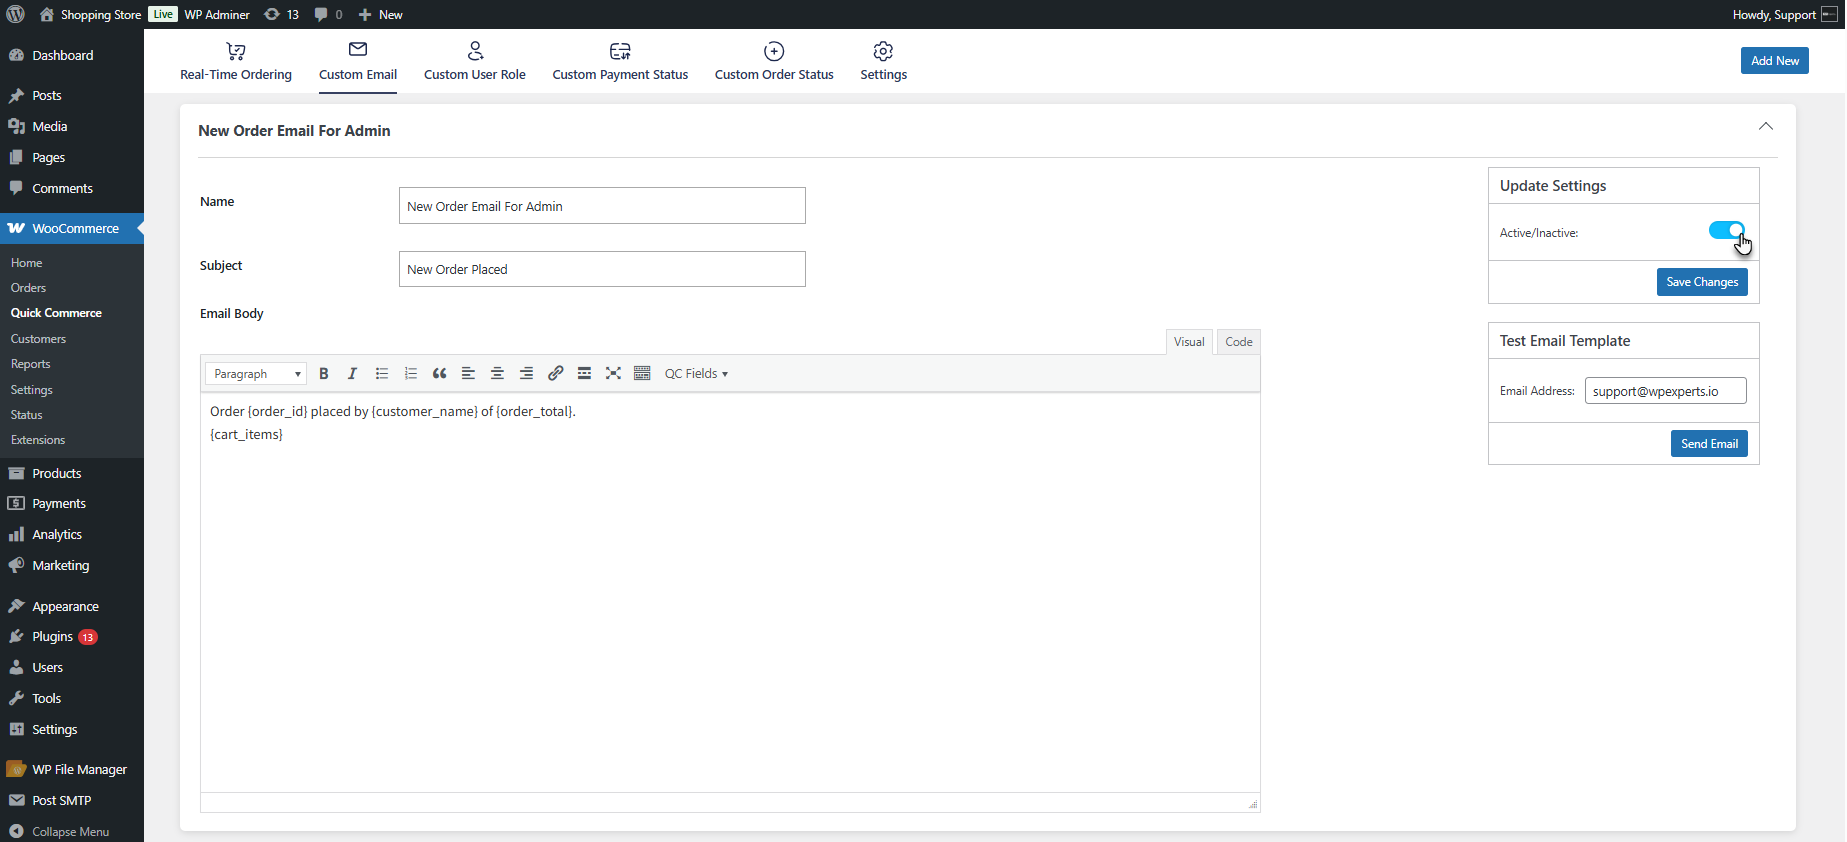Insert a blockquote in email body
1847x842 pixels.
click(x=439, y=374)
